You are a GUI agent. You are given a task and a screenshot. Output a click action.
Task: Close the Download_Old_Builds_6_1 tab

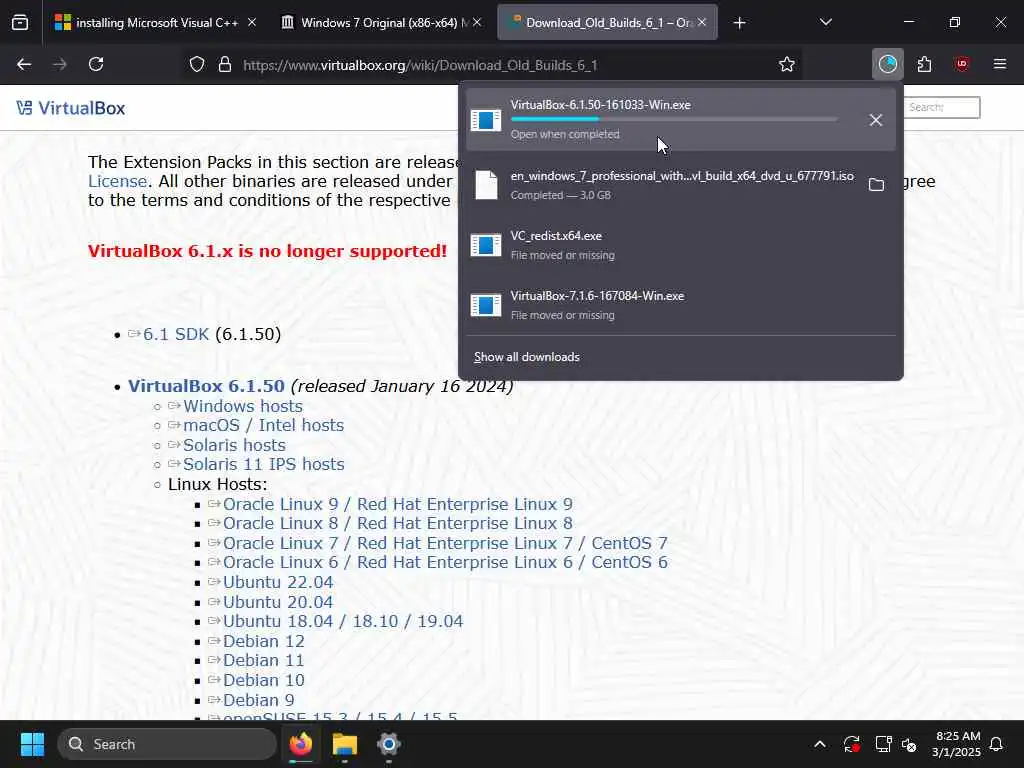coord(701,22)
